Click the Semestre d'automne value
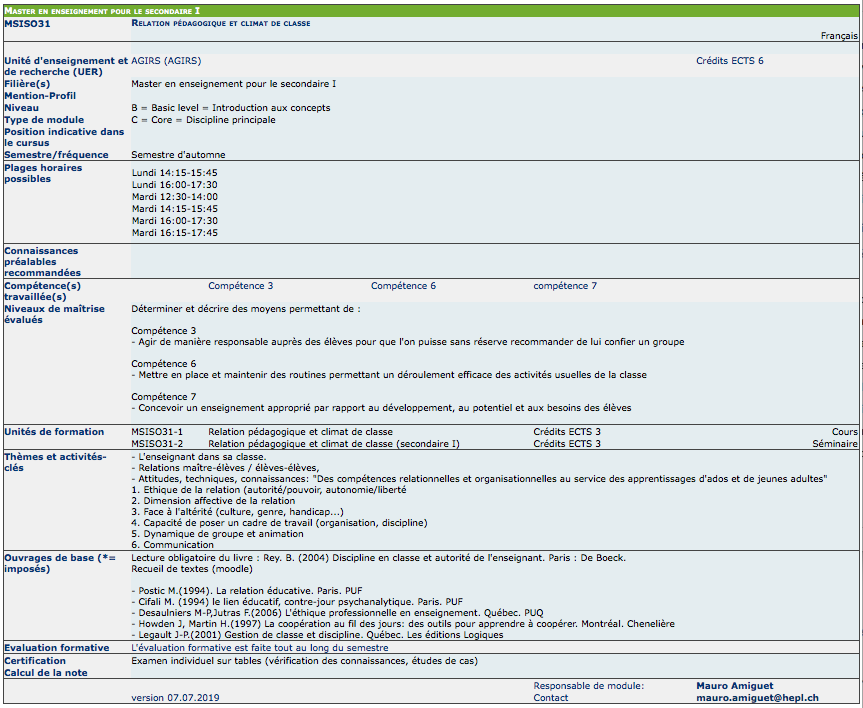Screen dimensions: 863x708 (x=178, y=155)
